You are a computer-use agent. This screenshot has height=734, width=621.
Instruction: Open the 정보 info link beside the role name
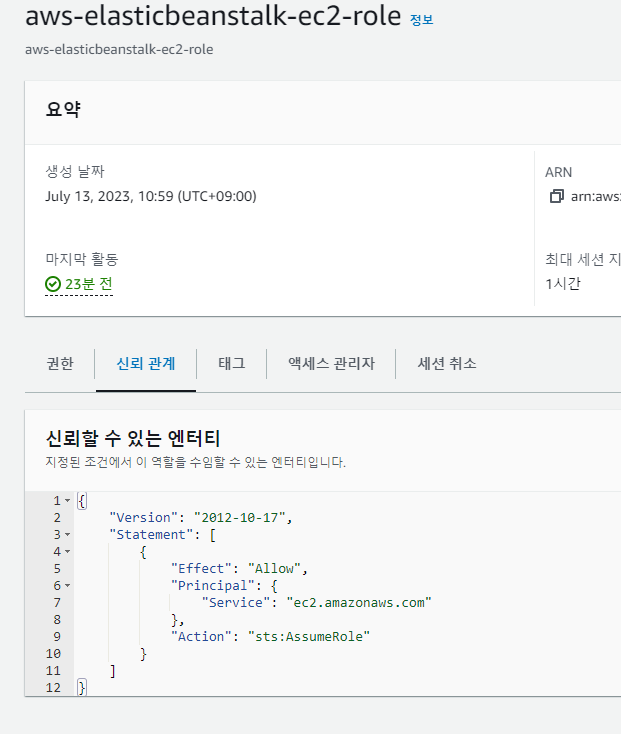tap(422, 20)
